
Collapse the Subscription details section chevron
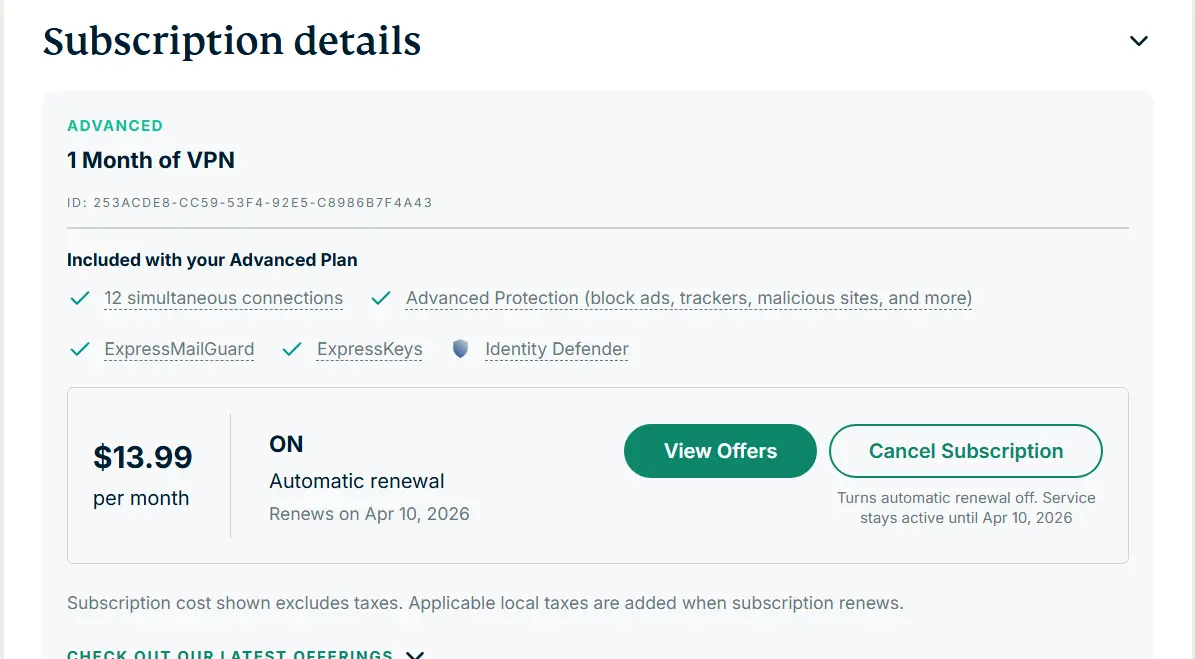click(x=1139, y=41)
